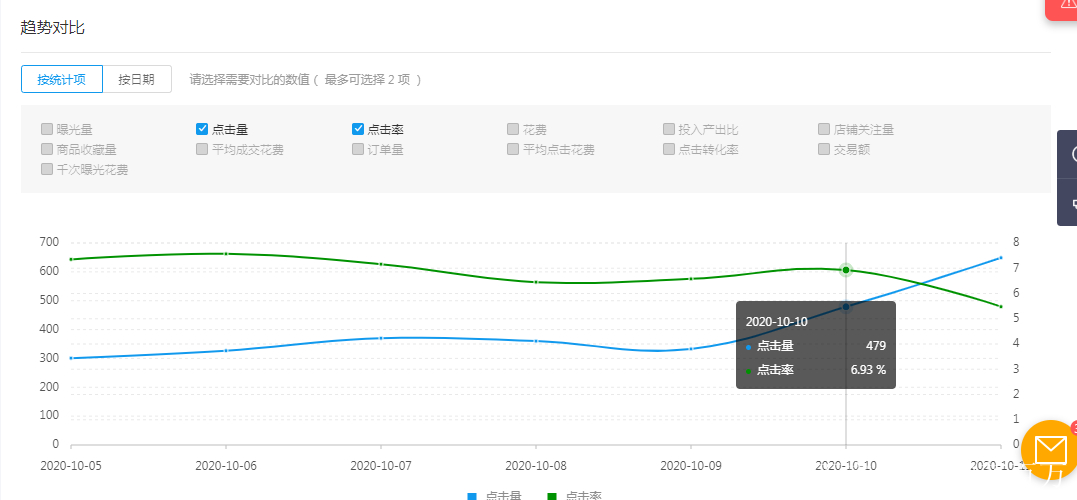Click the green 点击率 point on 2020-10-10
1077x500 pixels.
[x=846, y=270]
